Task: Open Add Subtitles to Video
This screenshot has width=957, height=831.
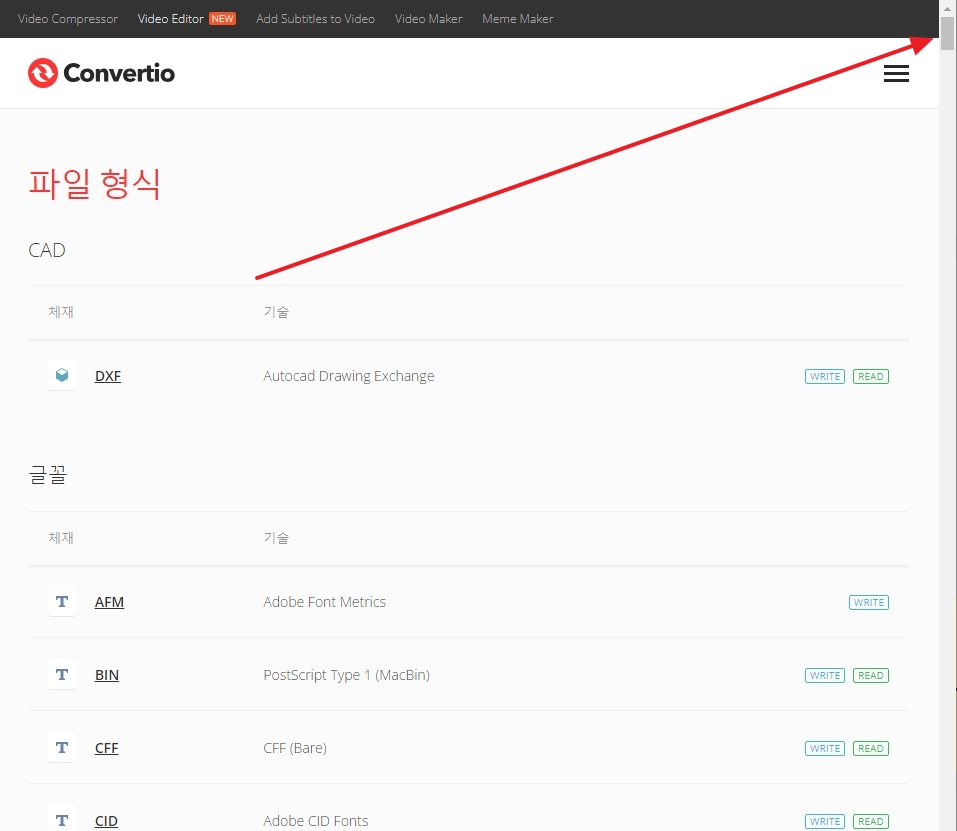Action: click(x=316, y=19)
